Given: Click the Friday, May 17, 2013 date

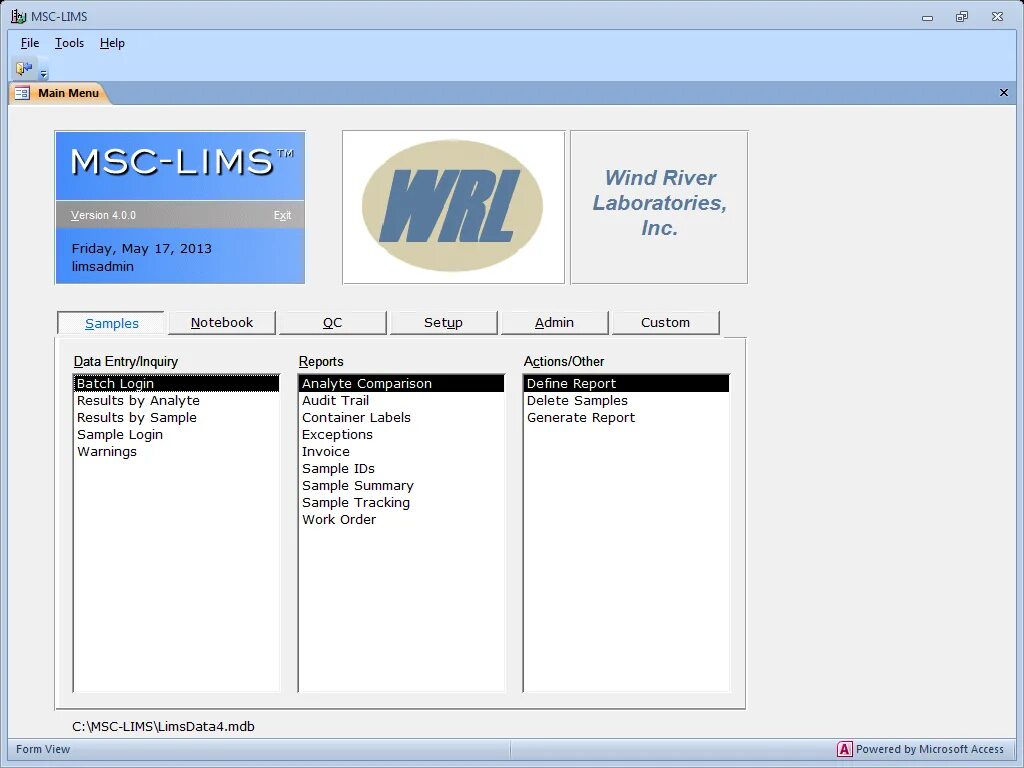Looking at the screenshot, I should 142,248.
